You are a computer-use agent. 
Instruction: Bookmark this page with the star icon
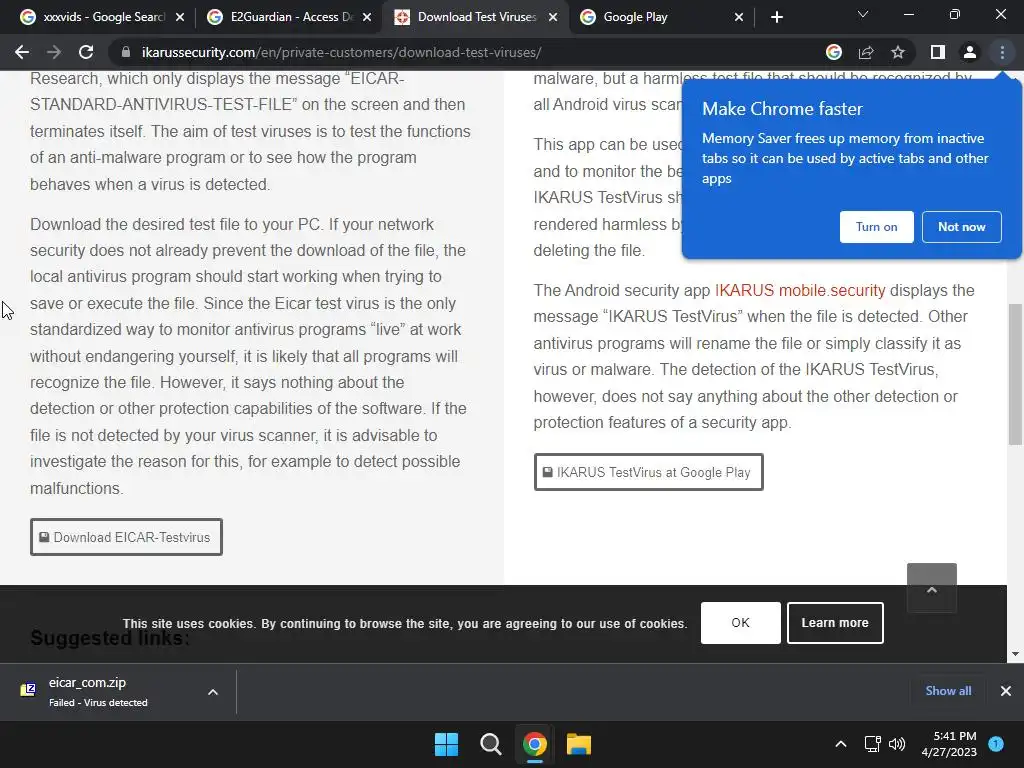[898, 52]
